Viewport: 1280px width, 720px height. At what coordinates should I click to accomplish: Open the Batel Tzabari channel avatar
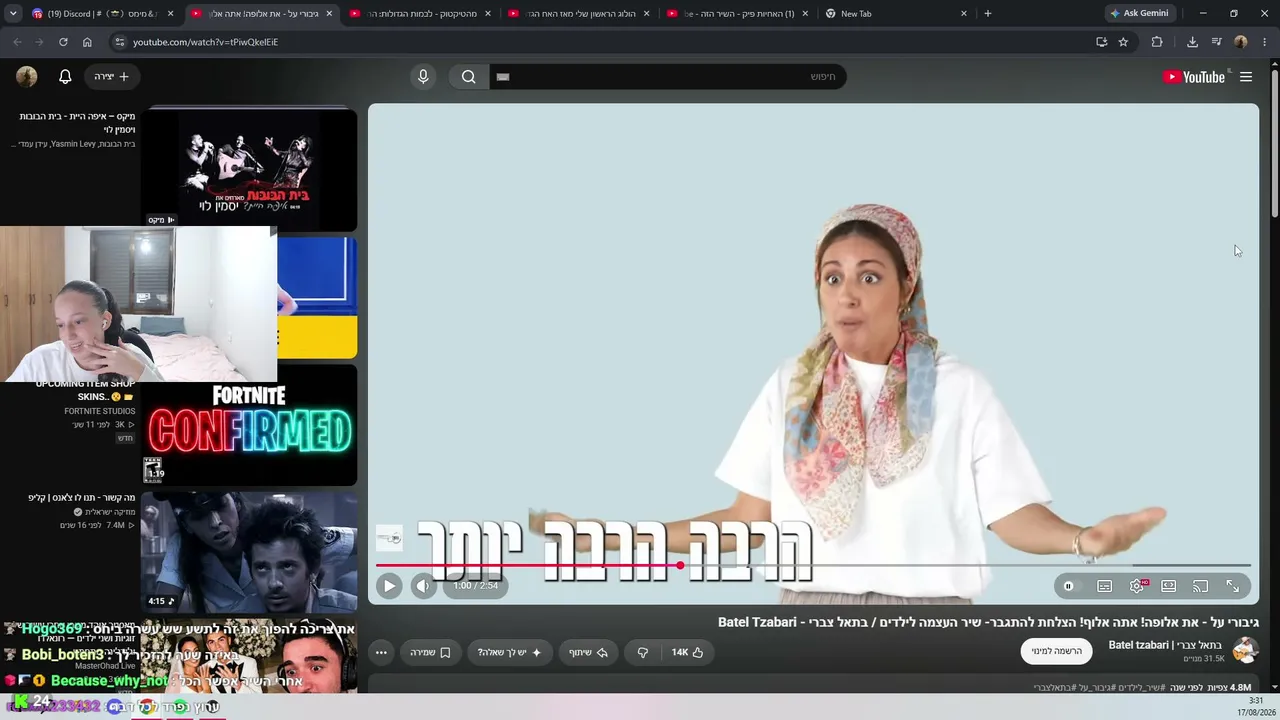pyautogui.click(x=1245, y=650)
